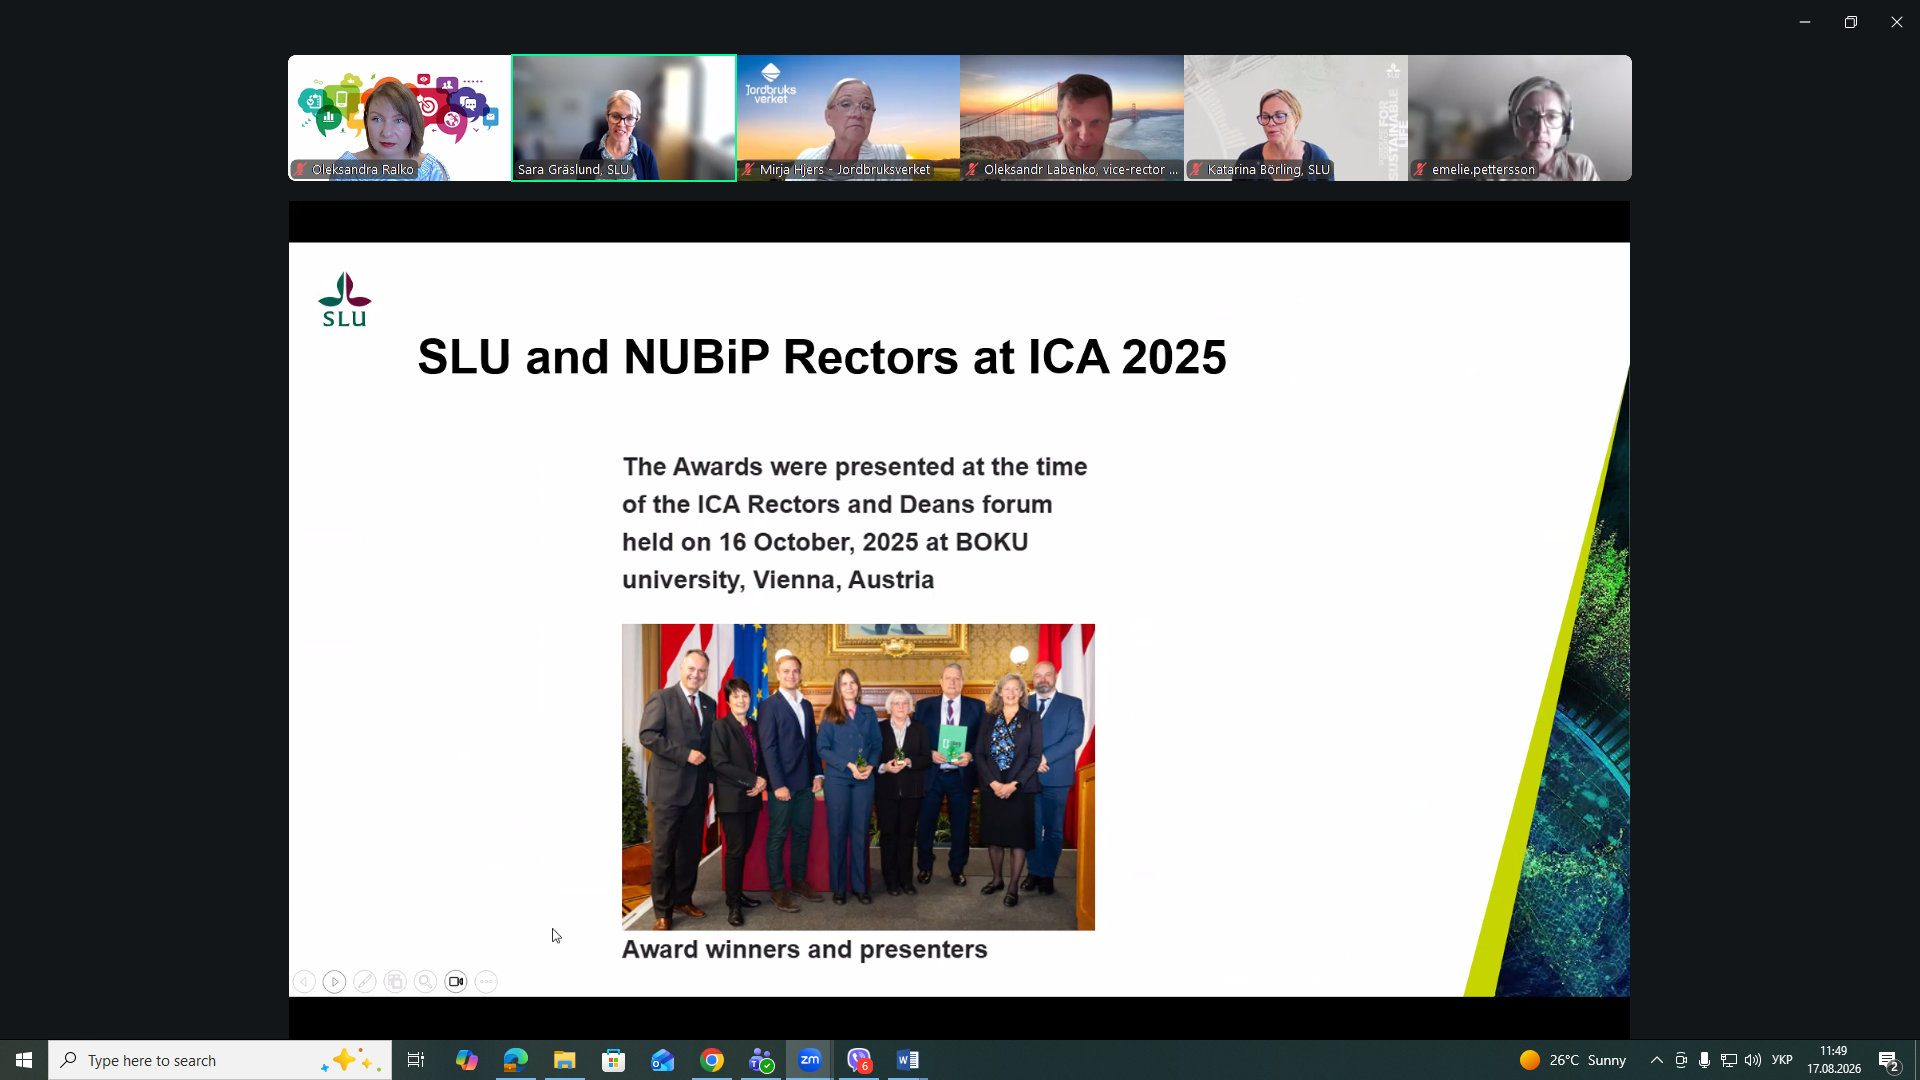1920x1080 pixels.
Task: Open File Explorer from taskbar
Action: point(564,1060)
